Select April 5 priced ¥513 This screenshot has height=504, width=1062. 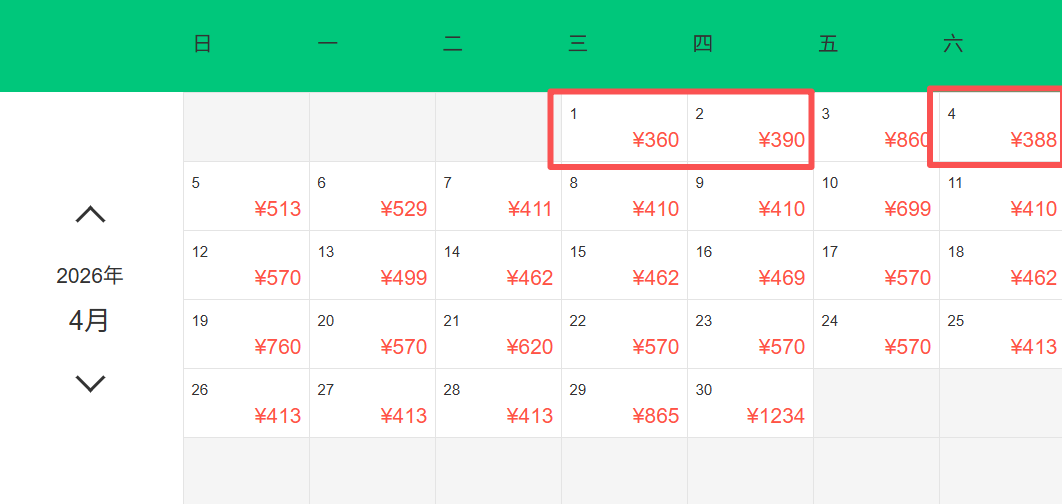247,196
